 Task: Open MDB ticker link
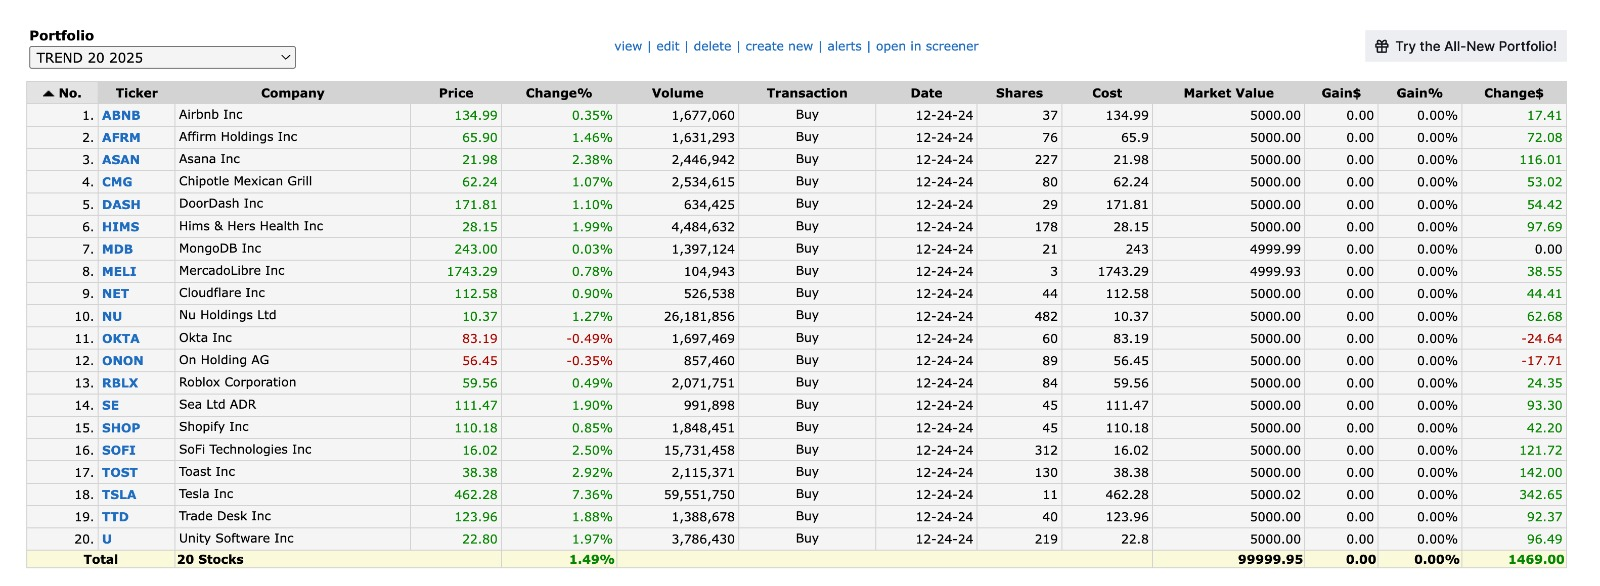point(117,249)
